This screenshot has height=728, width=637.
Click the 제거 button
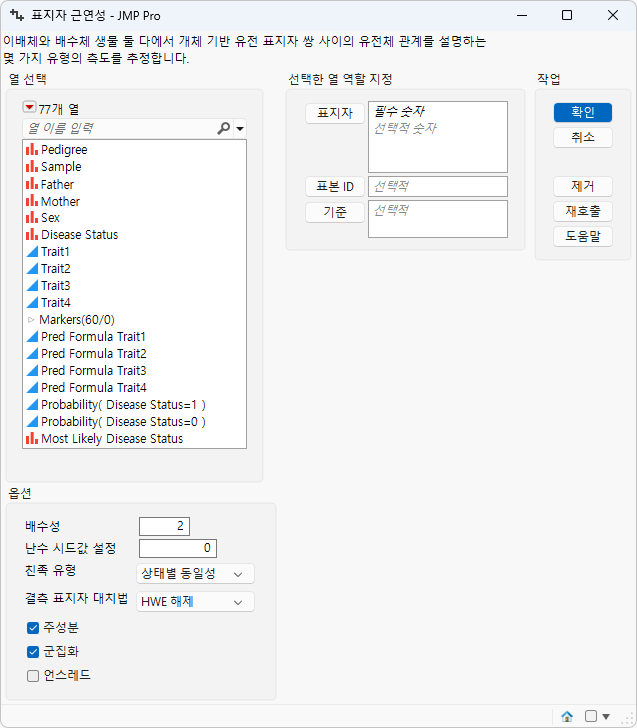(x=583, y=187)
